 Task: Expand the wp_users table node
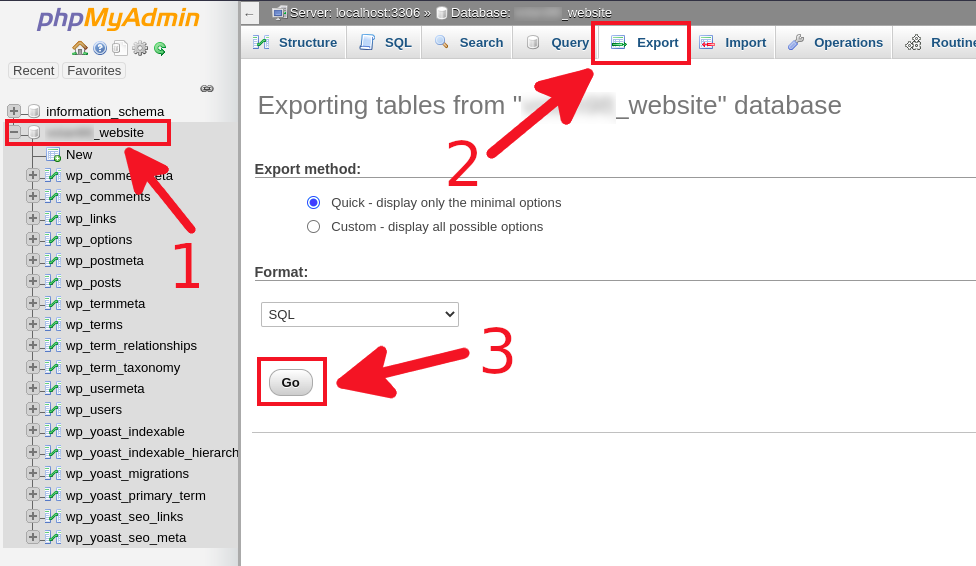point(33,409)
